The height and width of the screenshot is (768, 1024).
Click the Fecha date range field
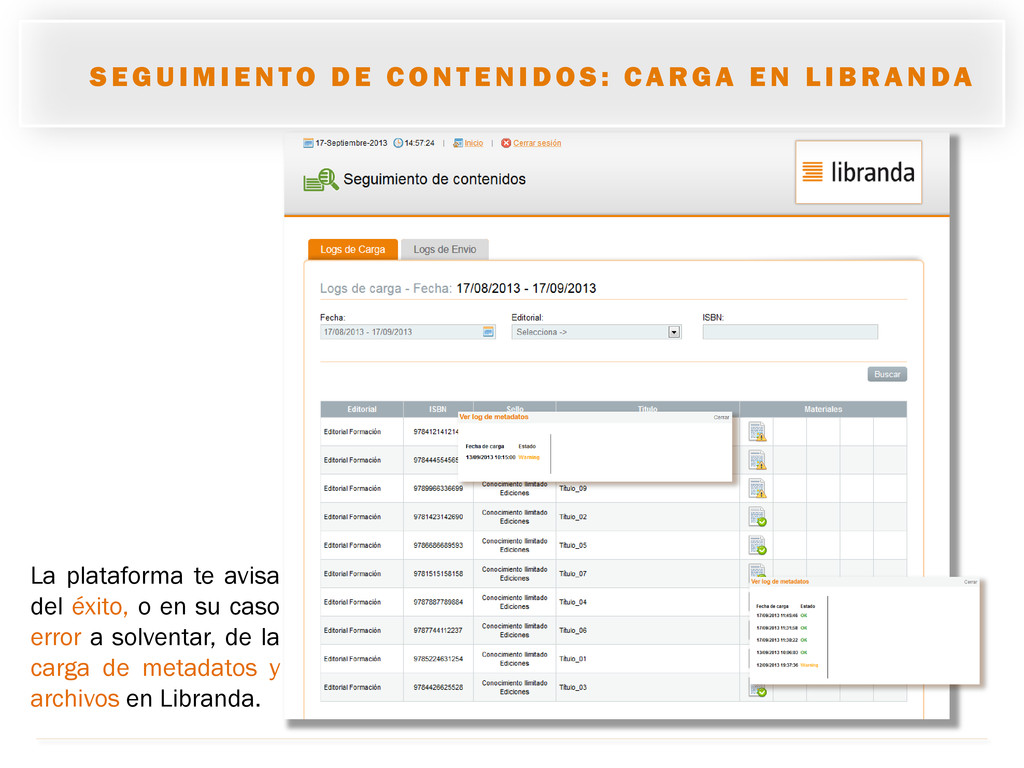[408, 332]
